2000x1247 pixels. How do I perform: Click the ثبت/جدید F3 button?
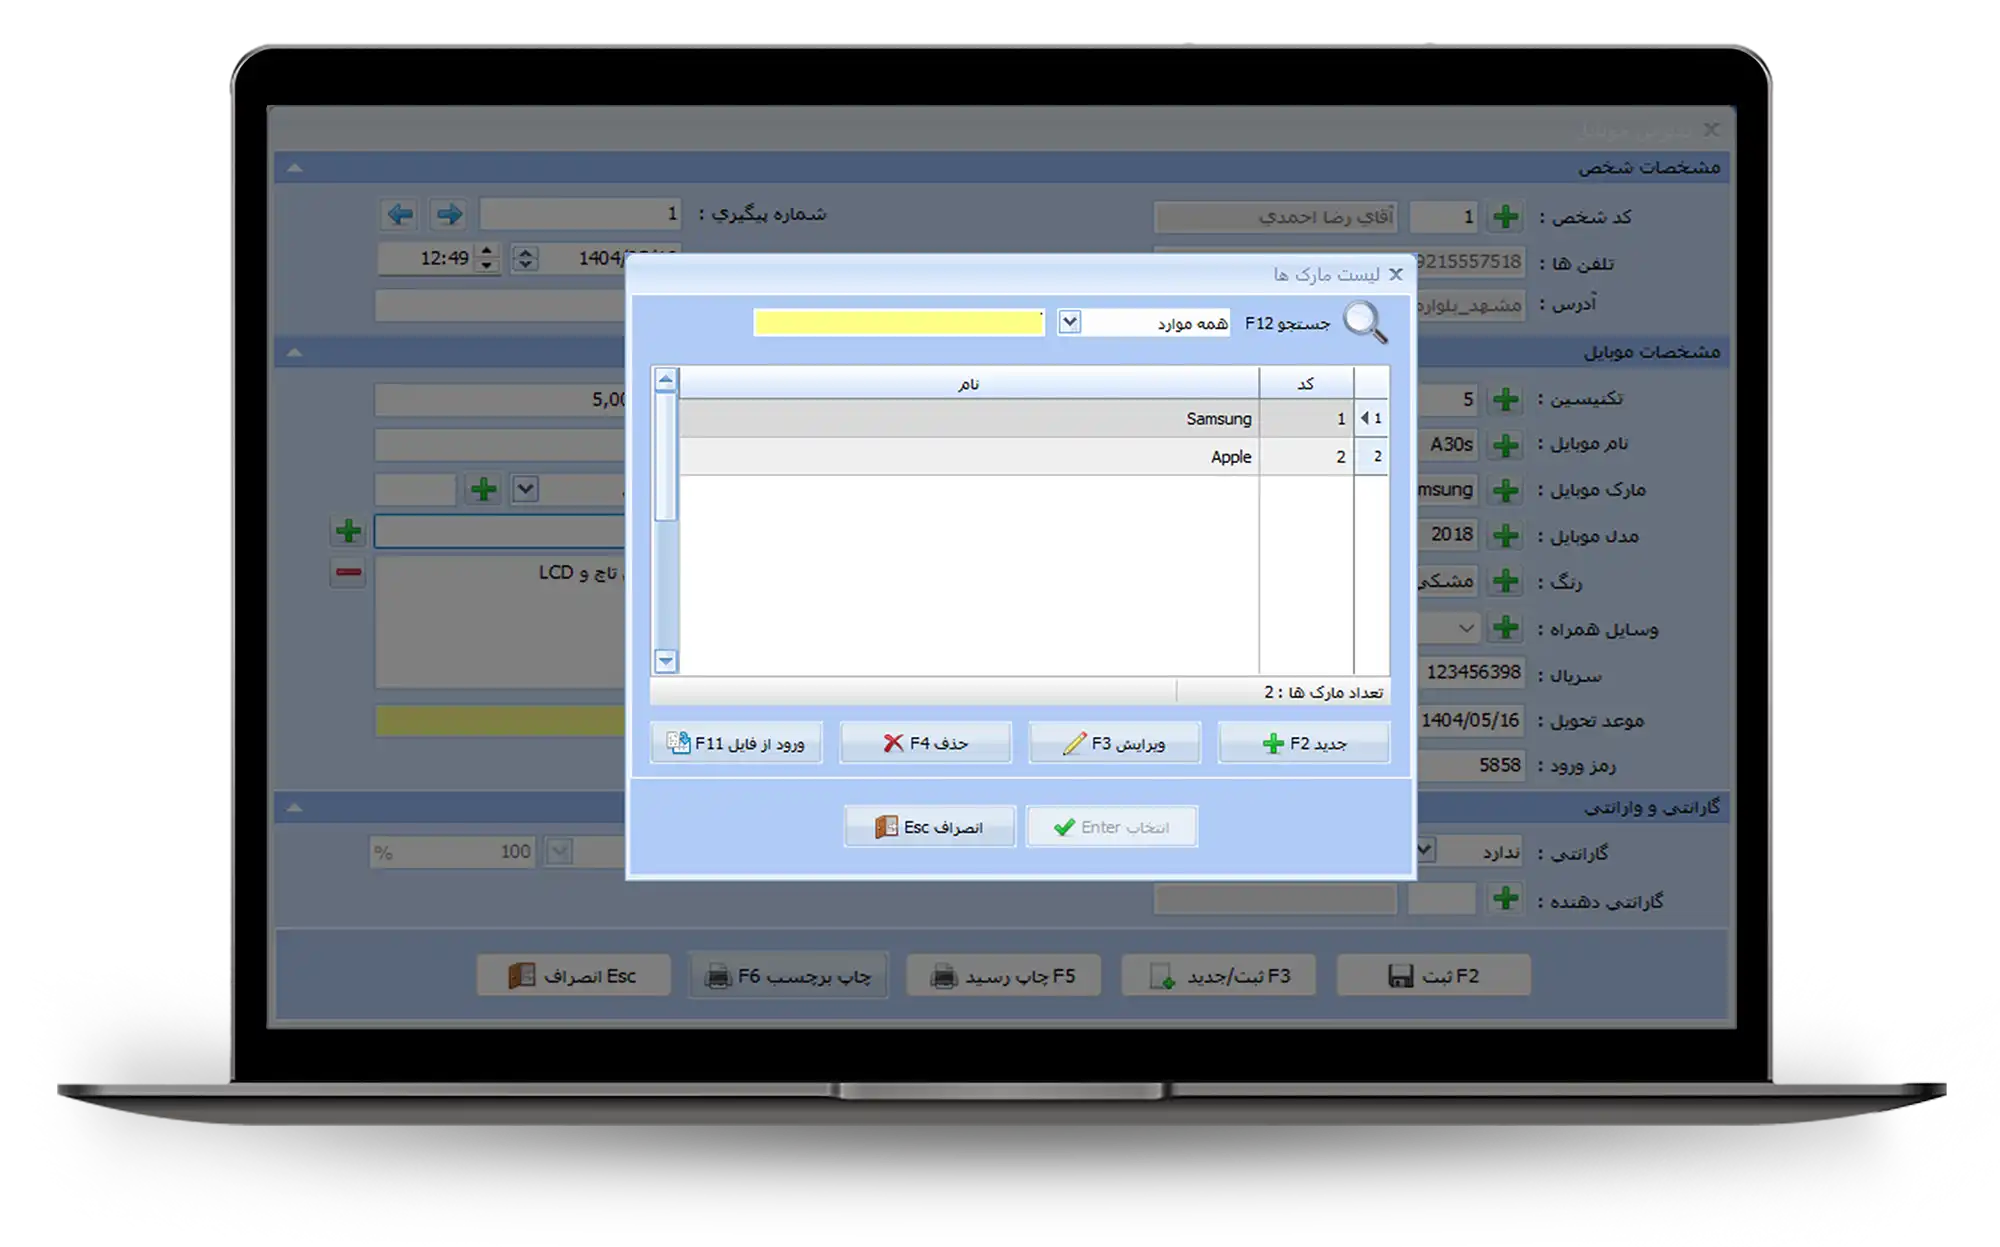1218,975
